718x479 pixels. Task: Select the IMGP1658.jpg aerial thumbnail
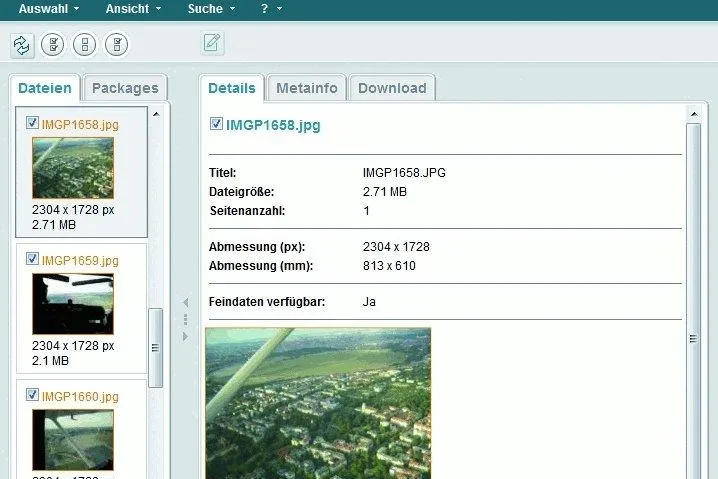[x=73, y=168]
